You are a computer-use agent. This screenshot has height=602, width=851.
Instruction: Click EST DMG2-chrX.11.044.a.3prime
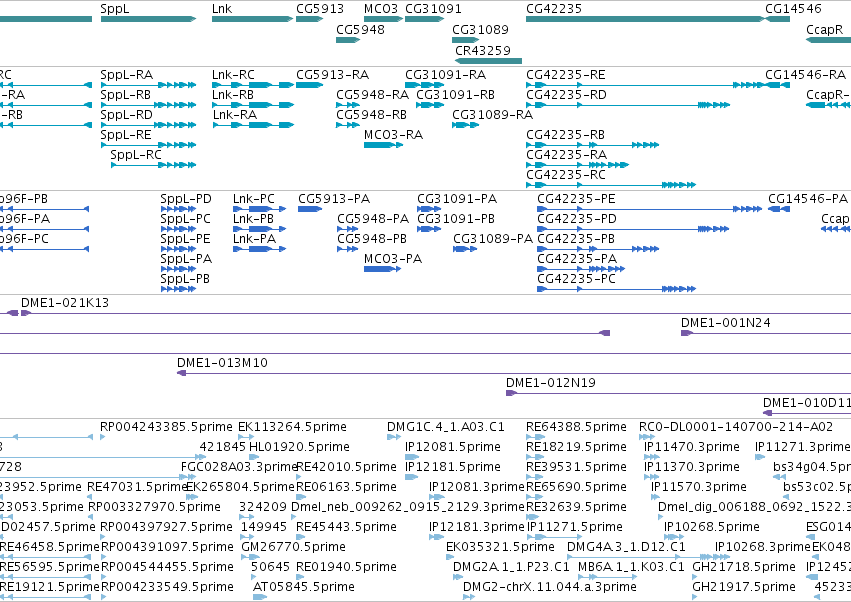(x=549, y=587)
